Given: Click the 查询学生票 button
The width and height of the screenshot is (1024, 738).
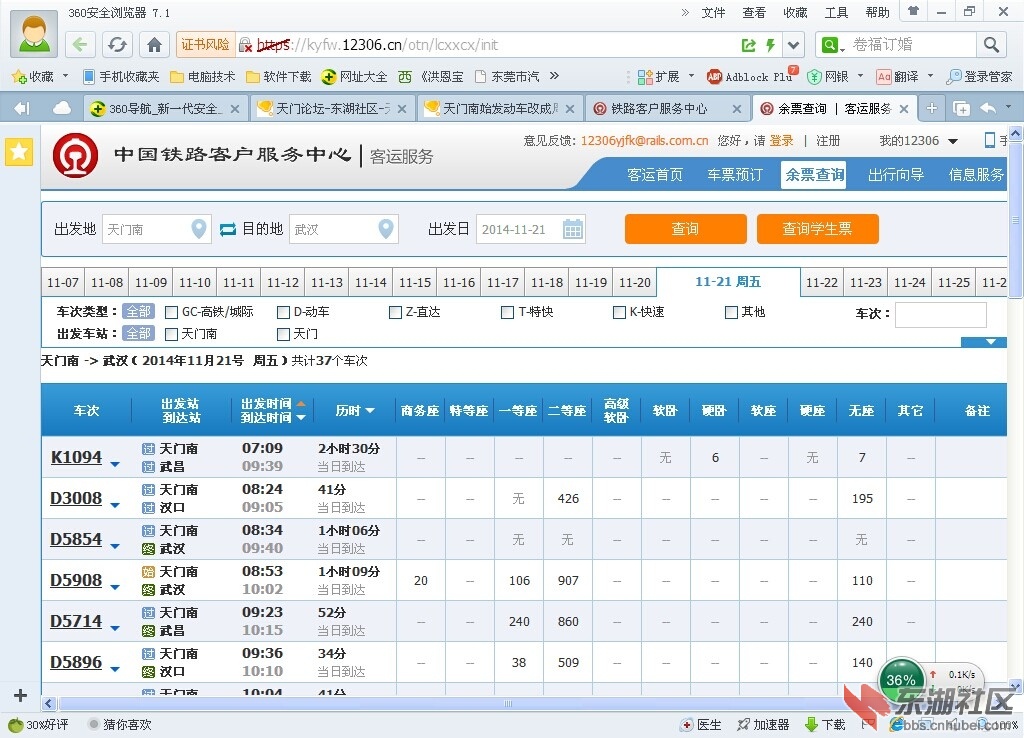Looking at the screenshot, I should click(818, 229).
